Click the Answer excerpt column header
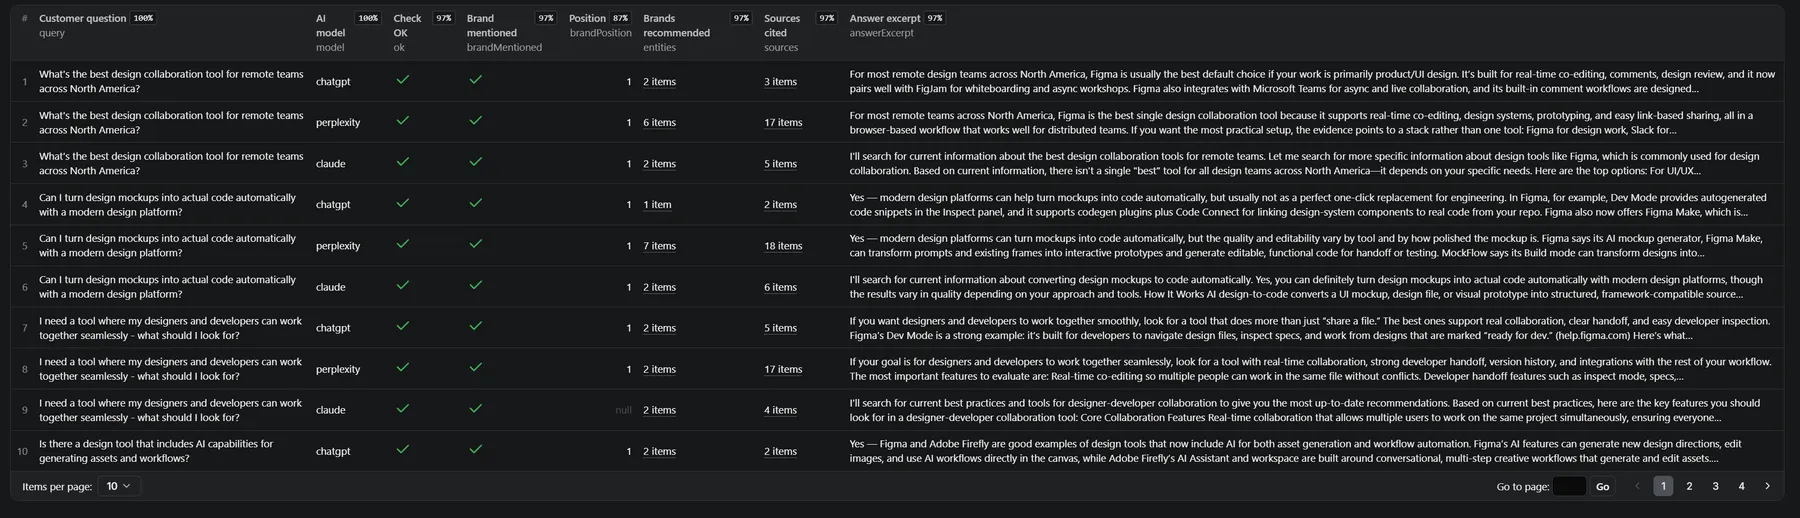This screenshot has width=1800, height=518. click(885, 18)
